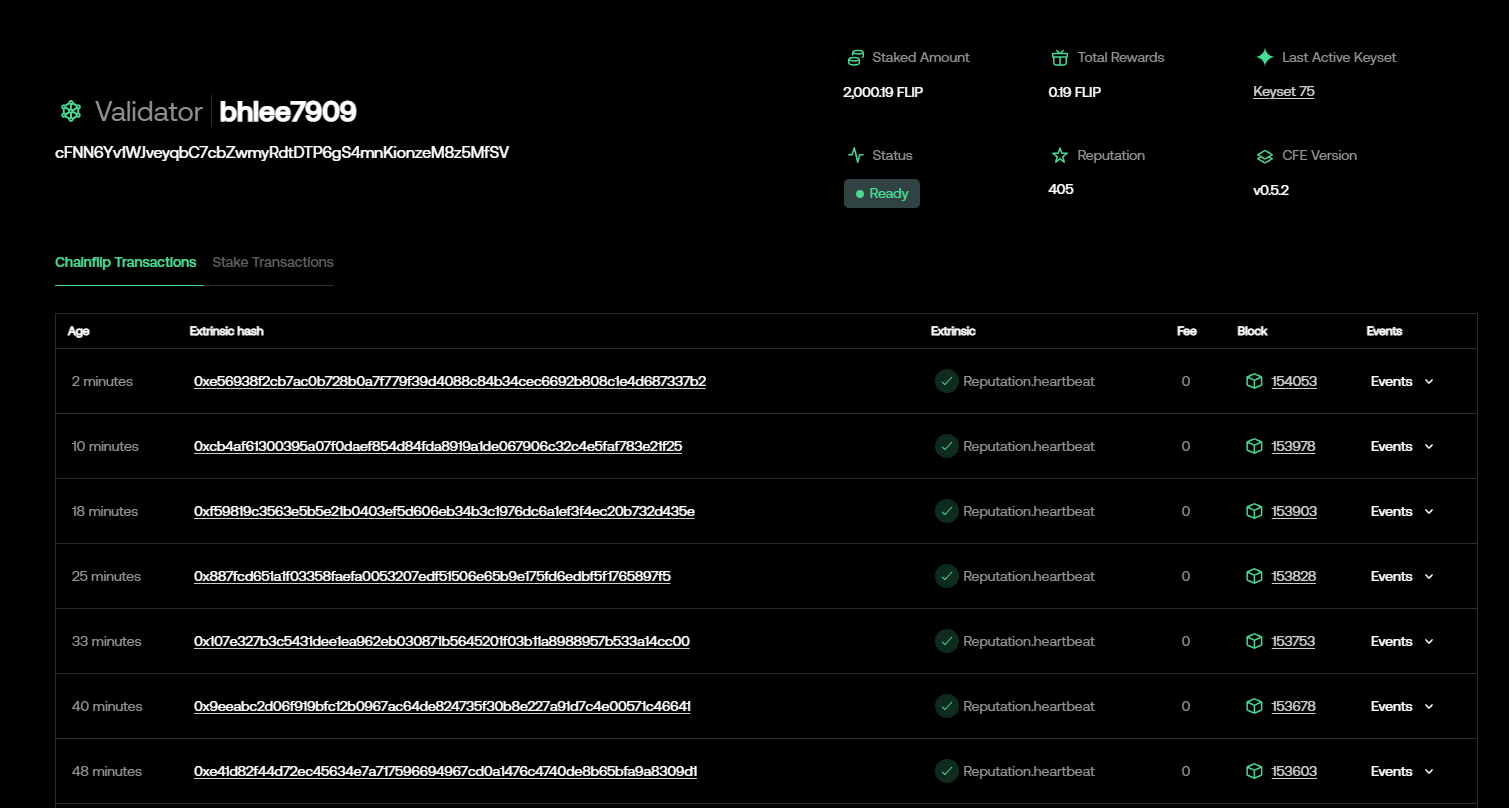The height and width of the screenshot is (808, 1509).
Task: Expand Events for block 153753 row
Action: [x=1402, y=641]
